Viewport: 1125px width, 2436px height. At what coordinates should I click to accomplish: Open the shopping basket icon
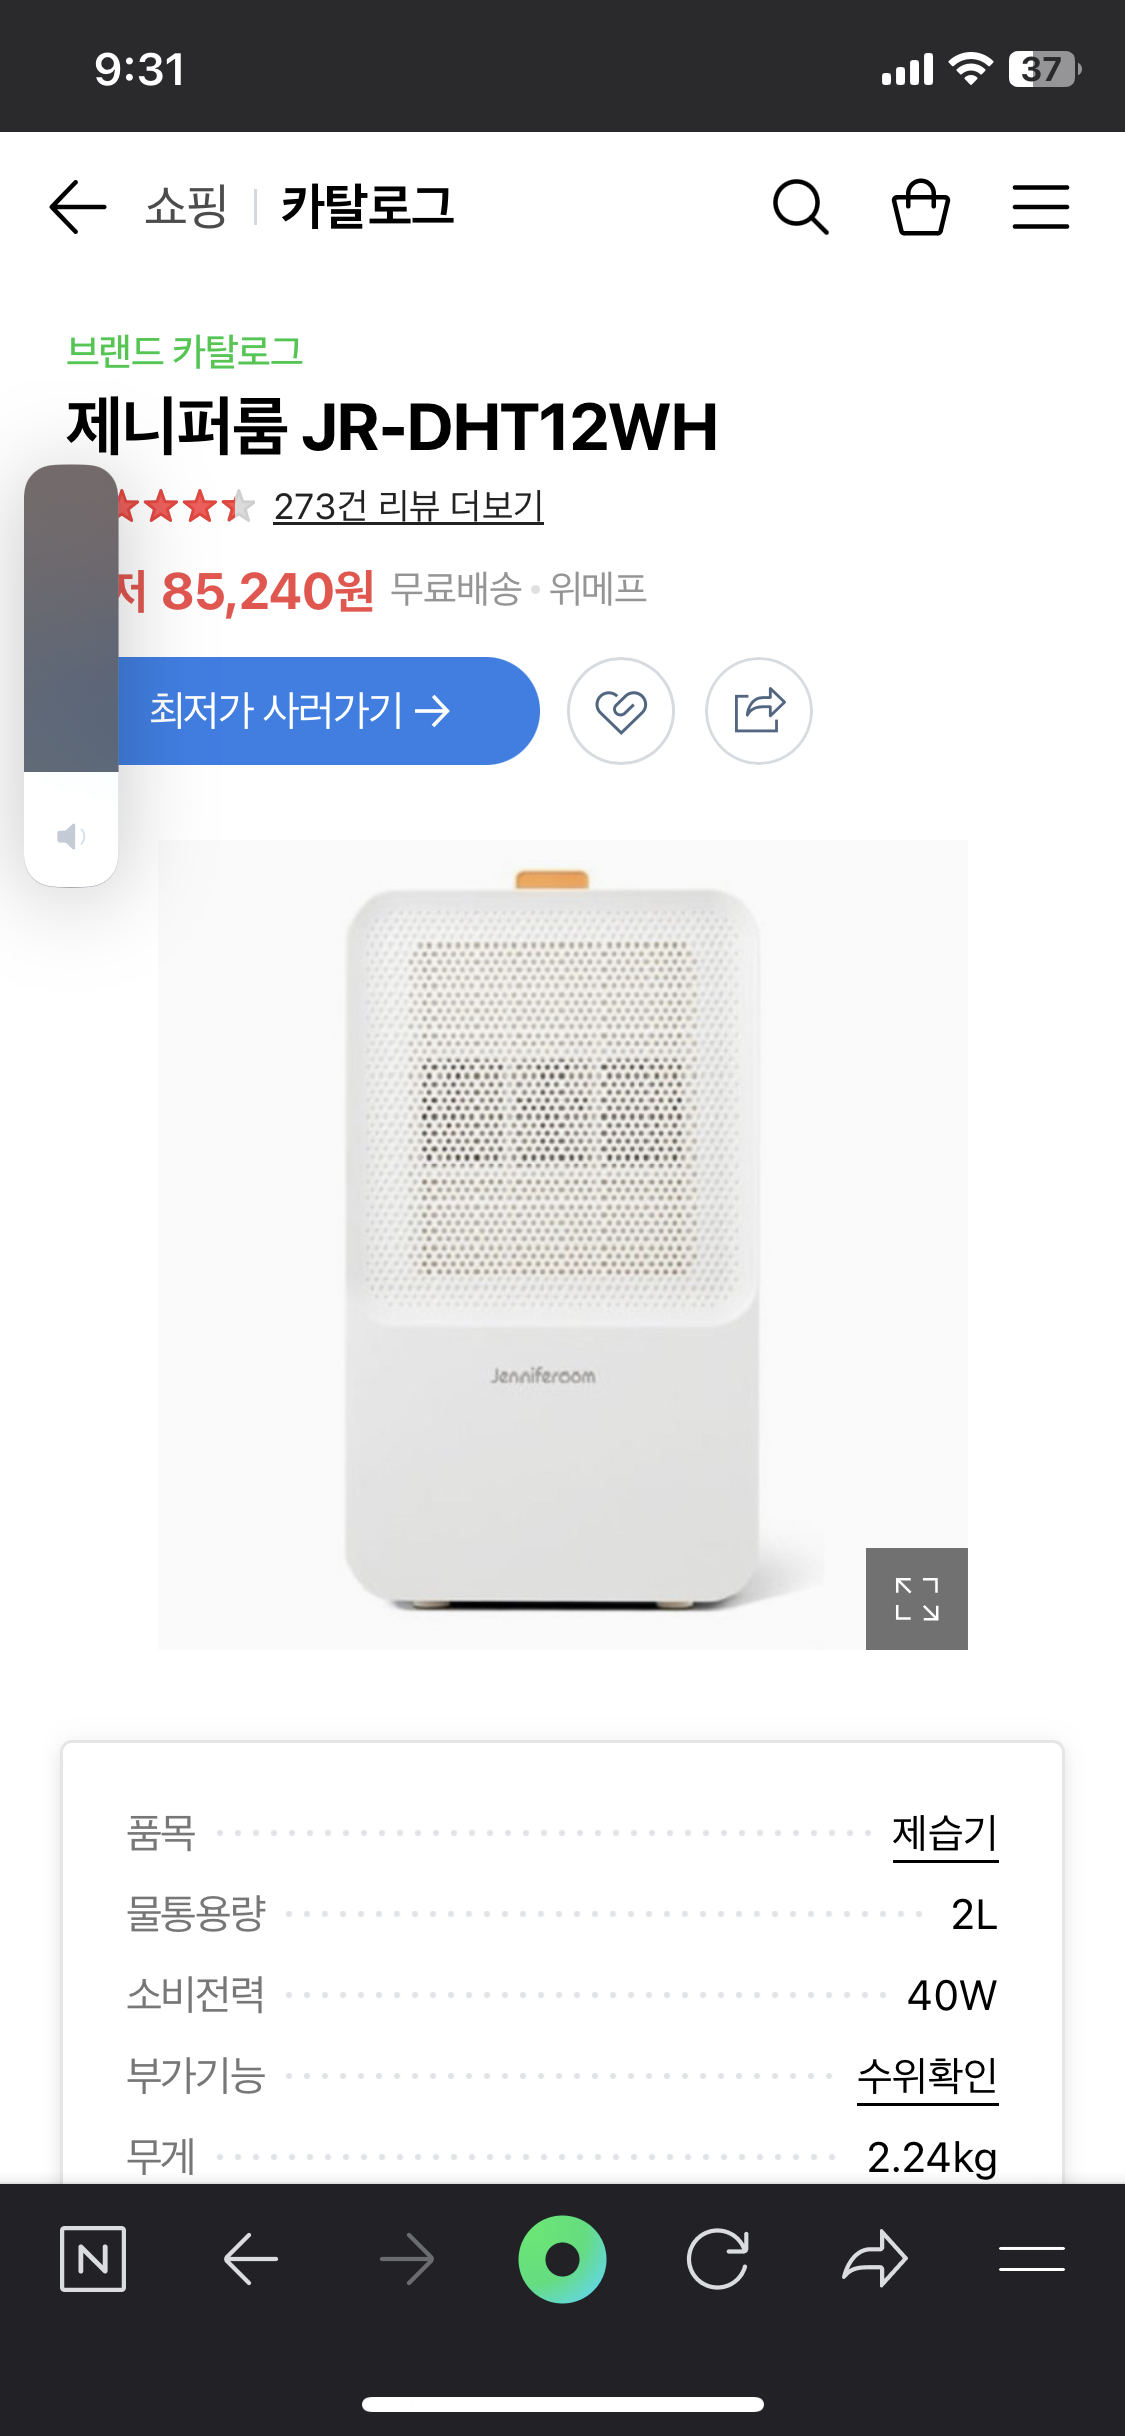tap(920, 207)
